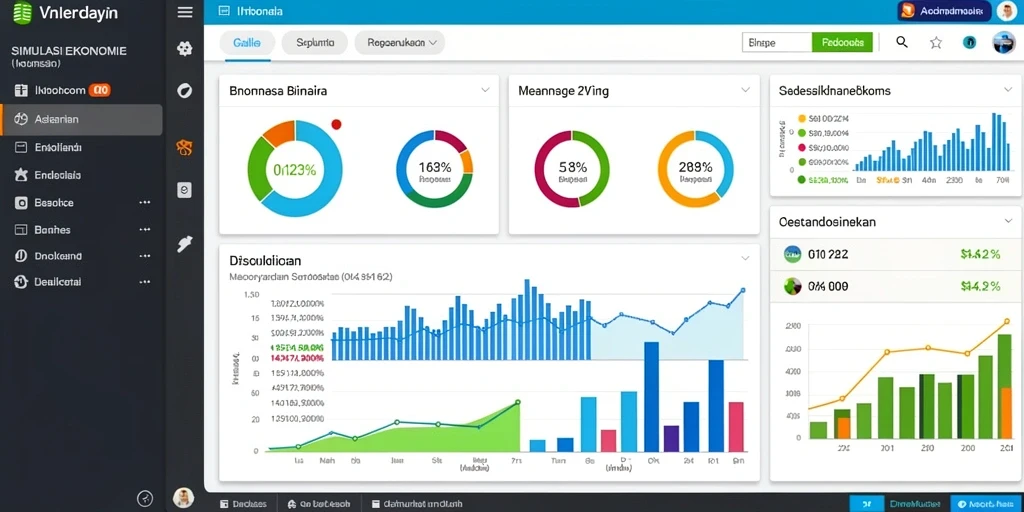
Task: Click the teal round icon beside the star
Action: [x=970, y=43]
